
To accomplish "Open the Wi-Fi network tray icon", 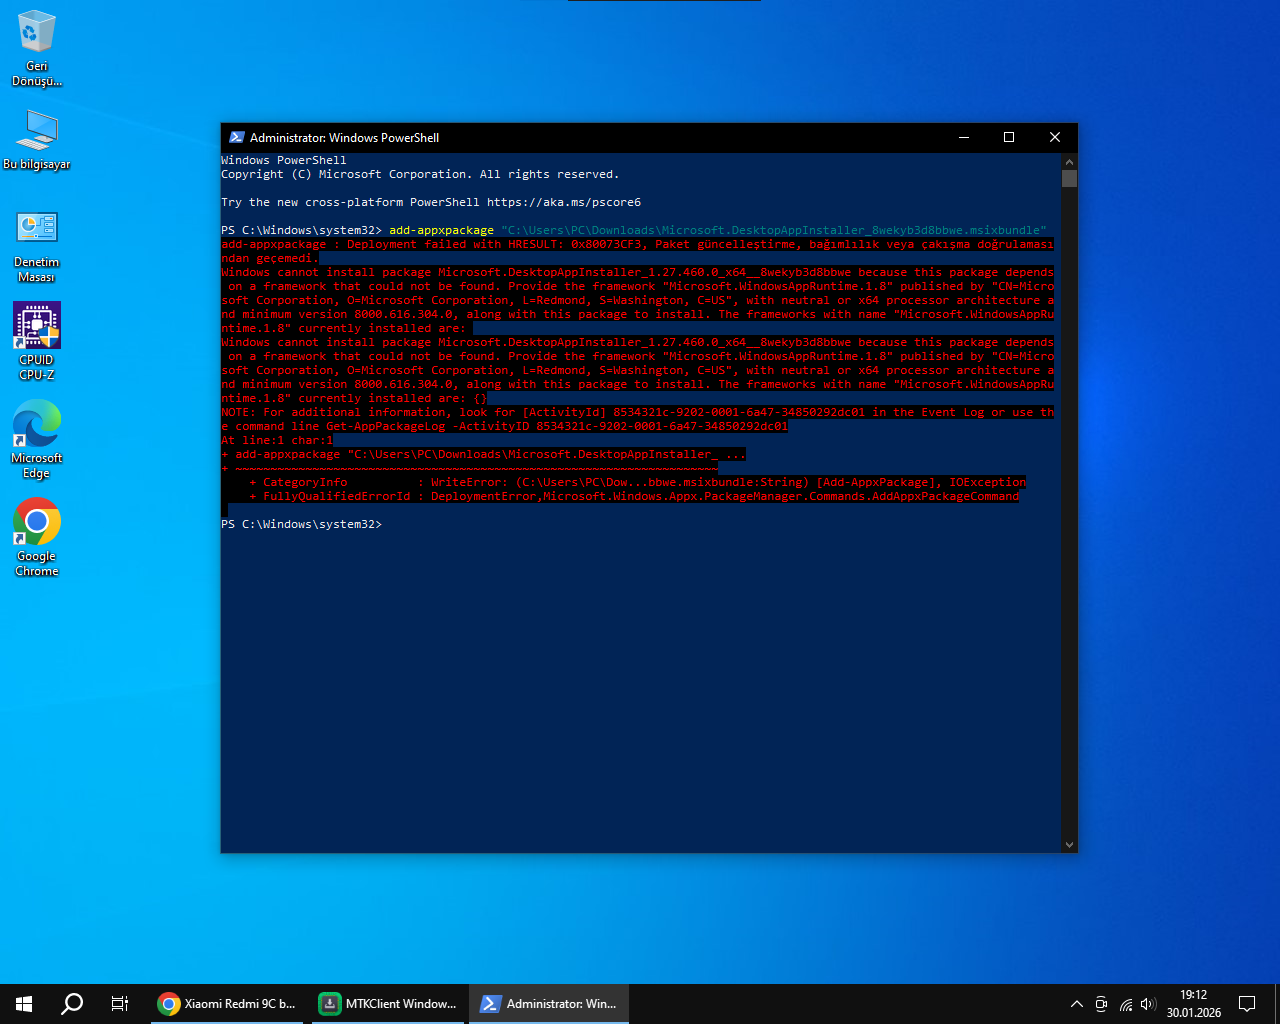I will click(1126, 1004).
